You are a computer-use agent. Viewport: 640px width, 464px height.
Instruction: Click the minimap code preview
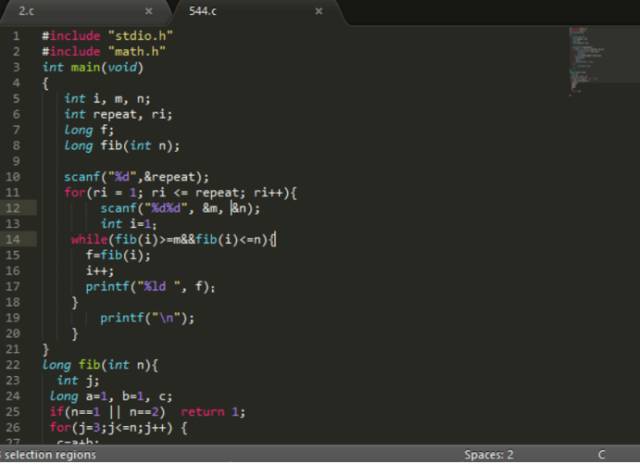click(x=588, y=60)
